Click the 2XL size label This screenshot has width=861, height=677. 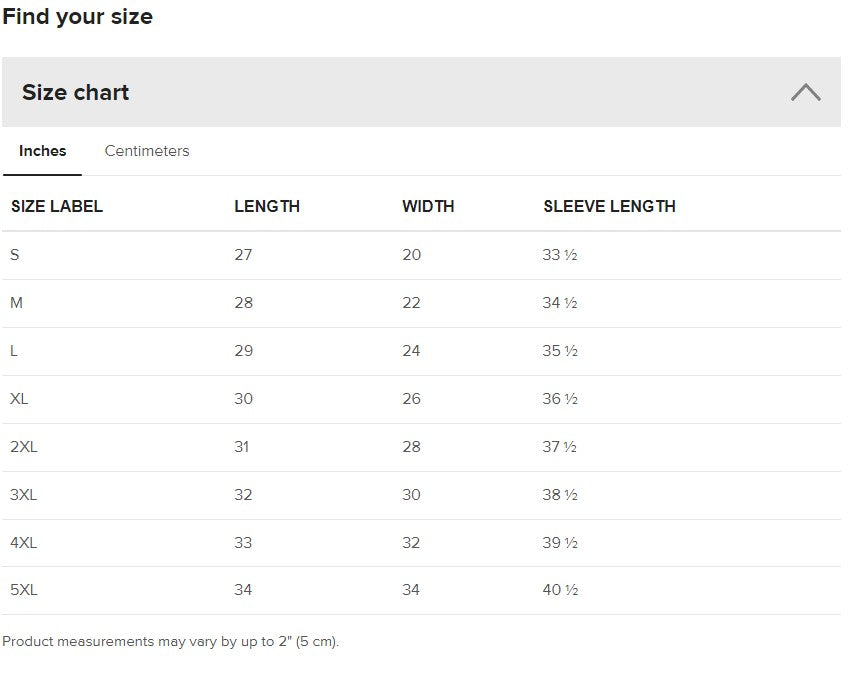[x=24, y=447]
